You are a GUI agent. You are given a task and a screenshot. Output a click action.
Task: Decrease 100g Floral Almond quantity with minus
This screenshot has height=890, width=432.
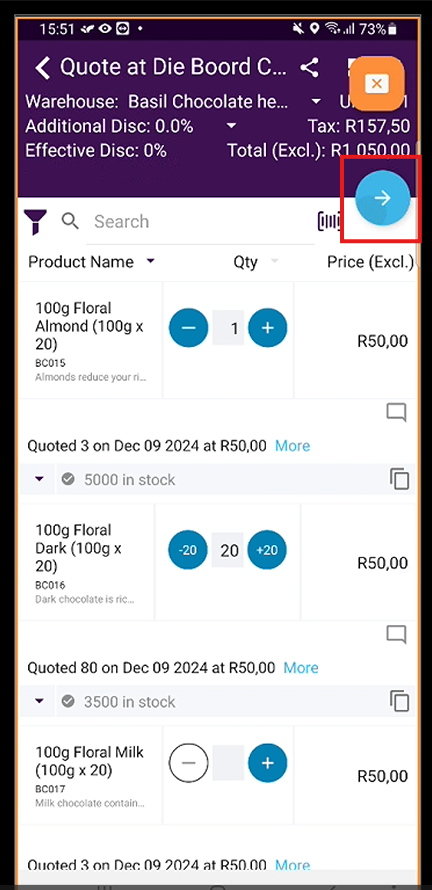point(188,328)
